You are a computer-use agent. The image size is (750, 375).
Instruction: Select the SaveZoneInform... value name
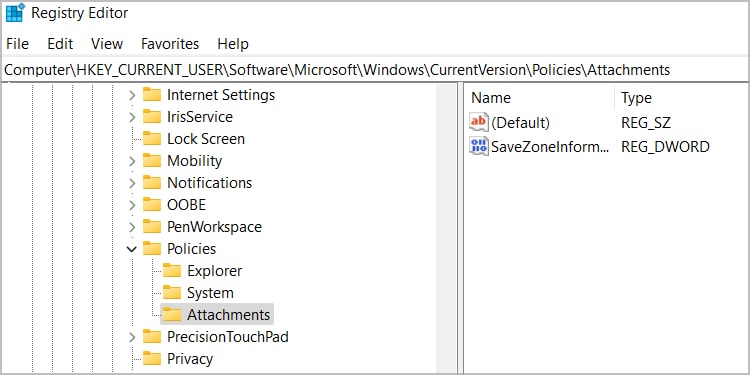tap(551, 147)
